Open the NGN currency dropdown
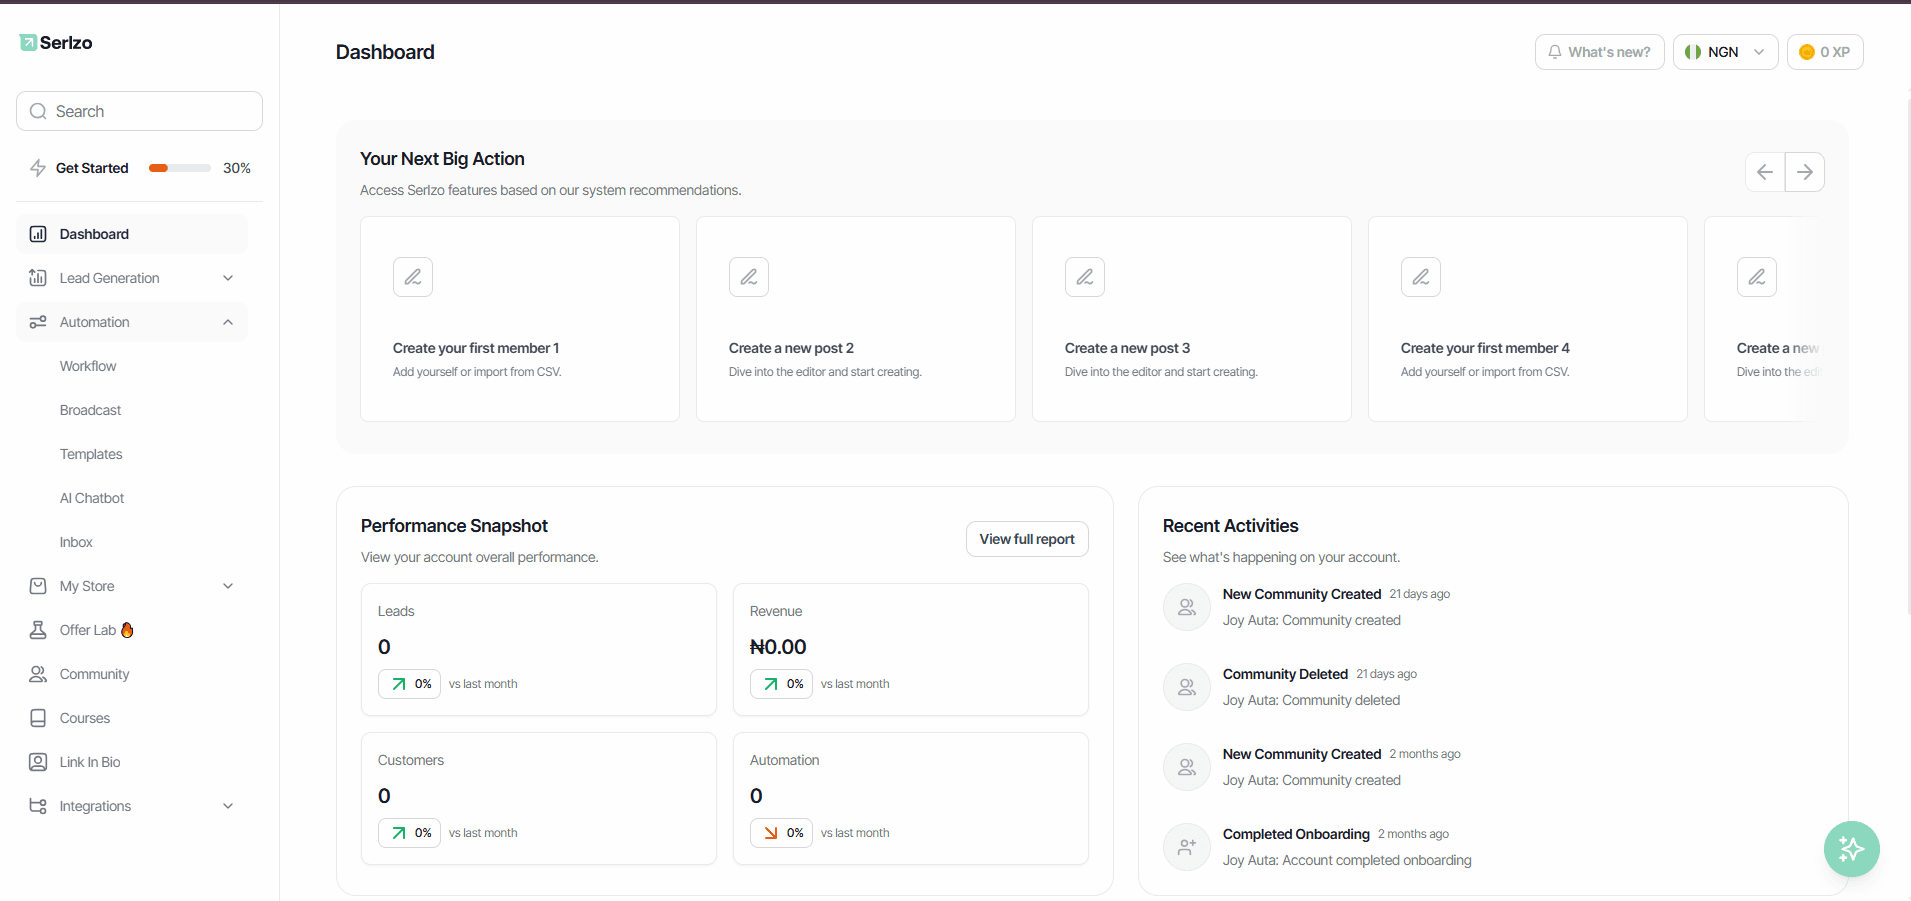Viewport: 1911px width, 901px height. point(1725,52)
